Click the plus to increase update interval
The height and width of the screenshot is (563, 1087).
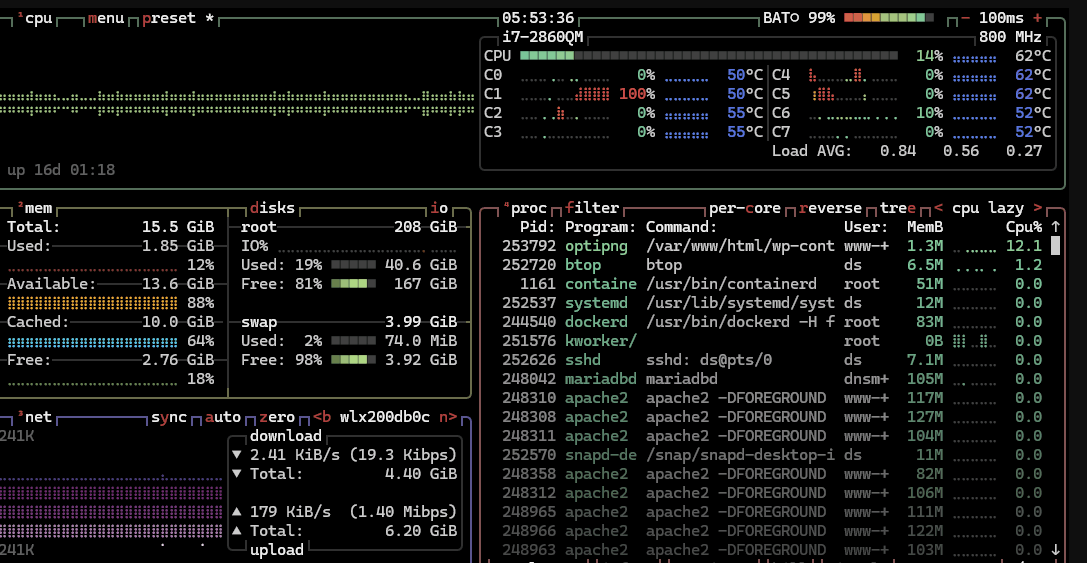1037,18
